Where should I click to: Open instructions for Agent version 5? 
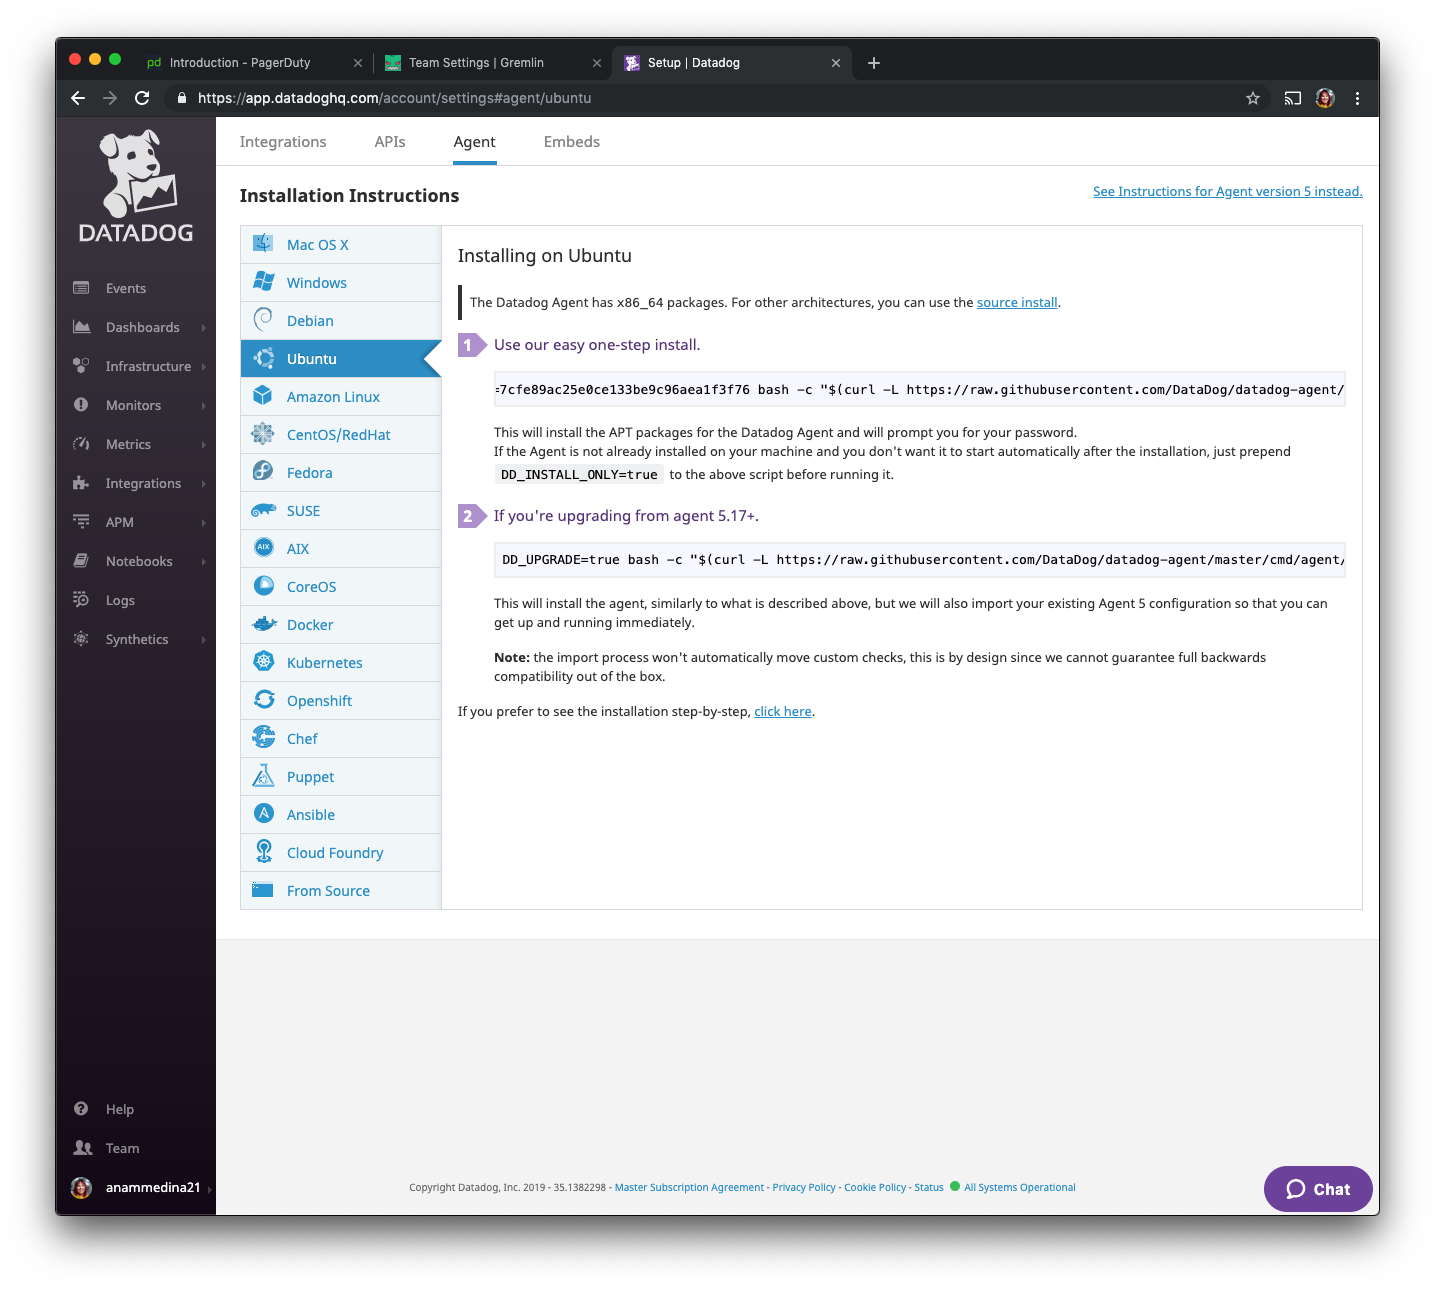click(1228, 191)
